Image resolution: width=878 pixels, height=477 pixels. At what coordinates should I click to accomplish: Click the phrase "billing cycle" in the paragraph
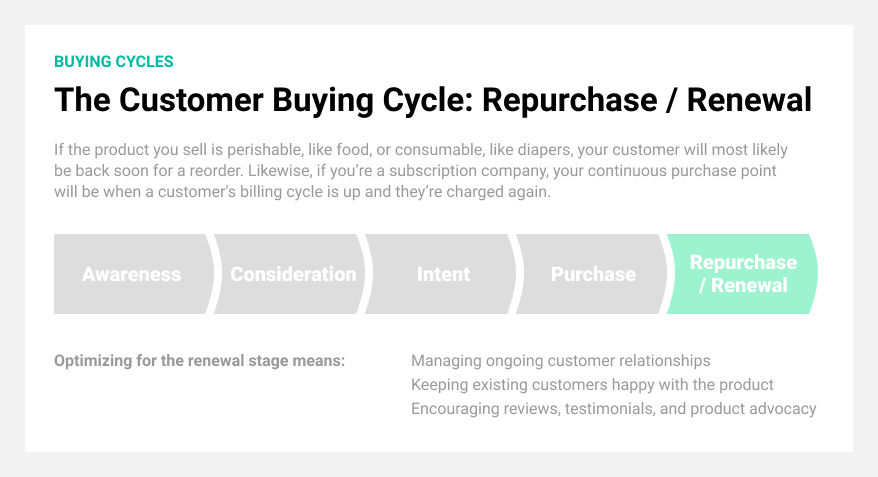point(351,192)
